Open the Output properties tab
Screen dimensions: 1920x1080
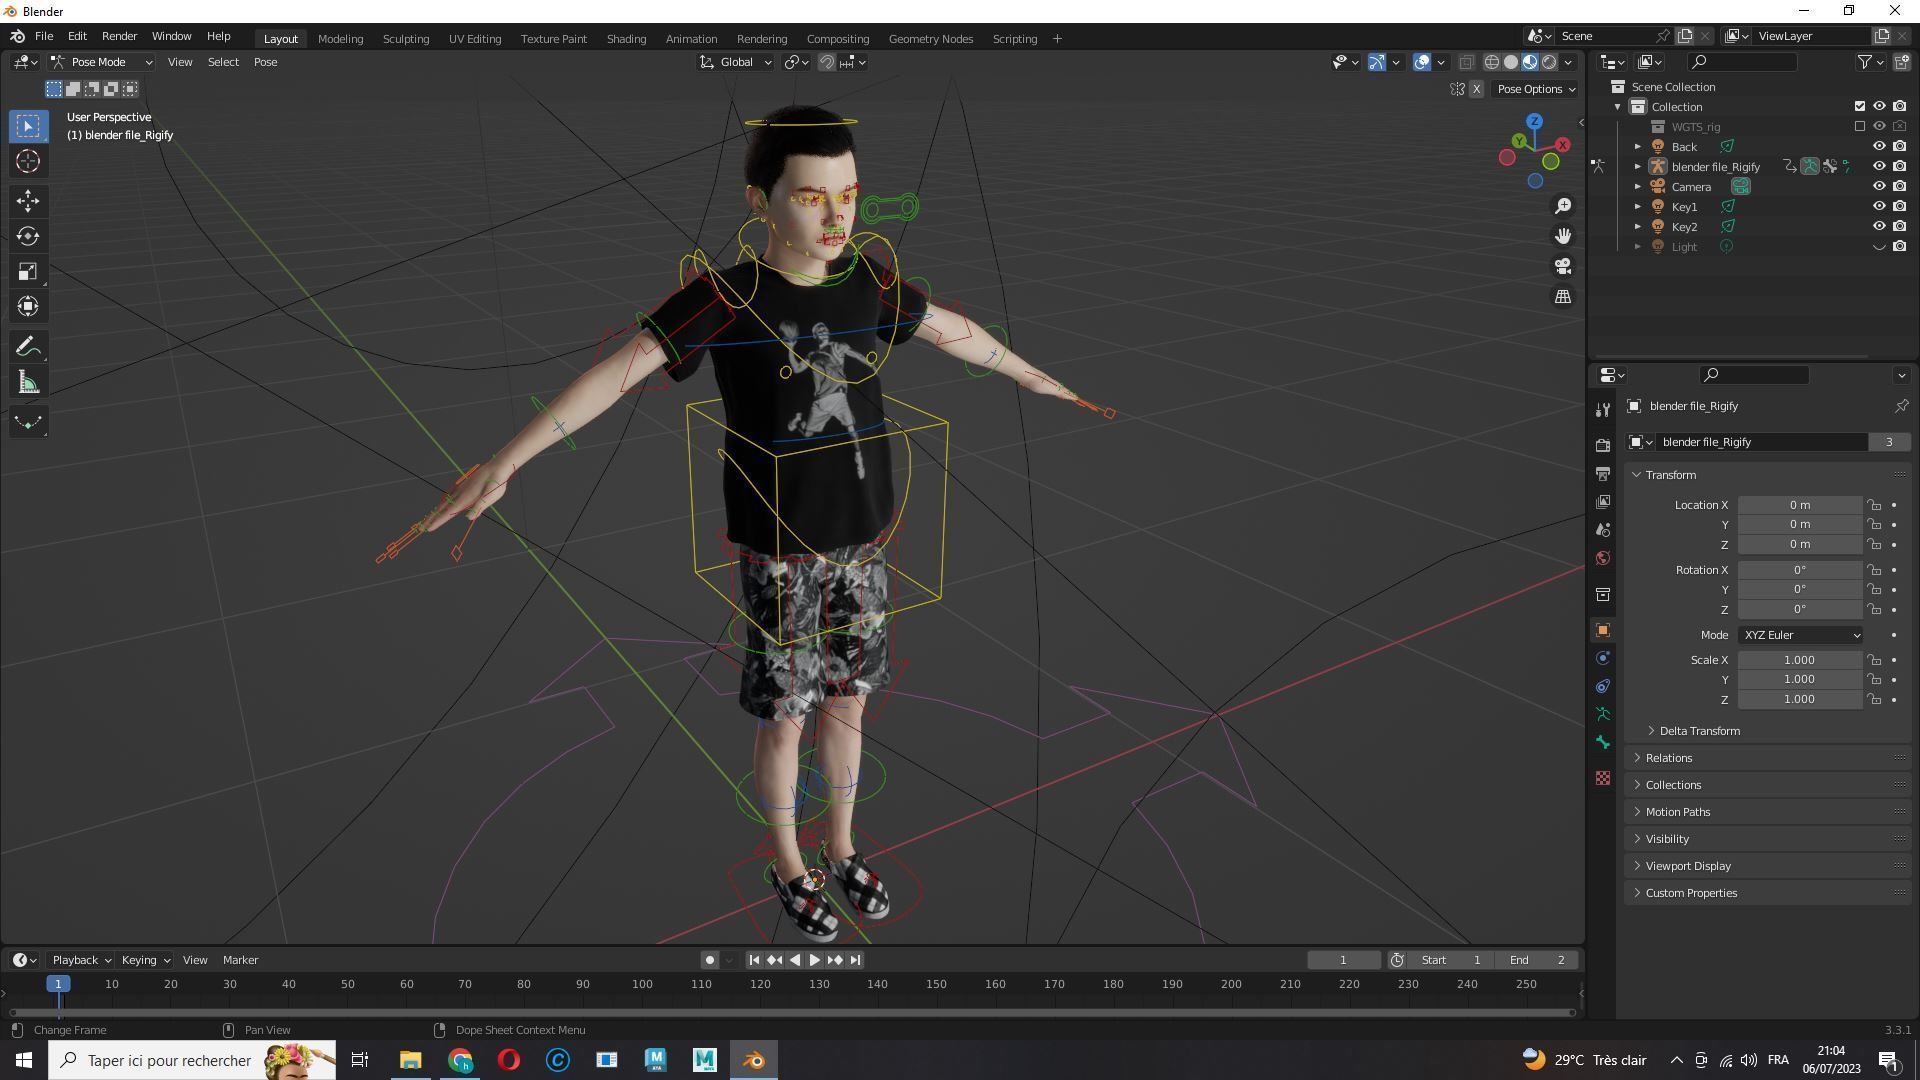pyautogui.click(x=1603, y=473)
